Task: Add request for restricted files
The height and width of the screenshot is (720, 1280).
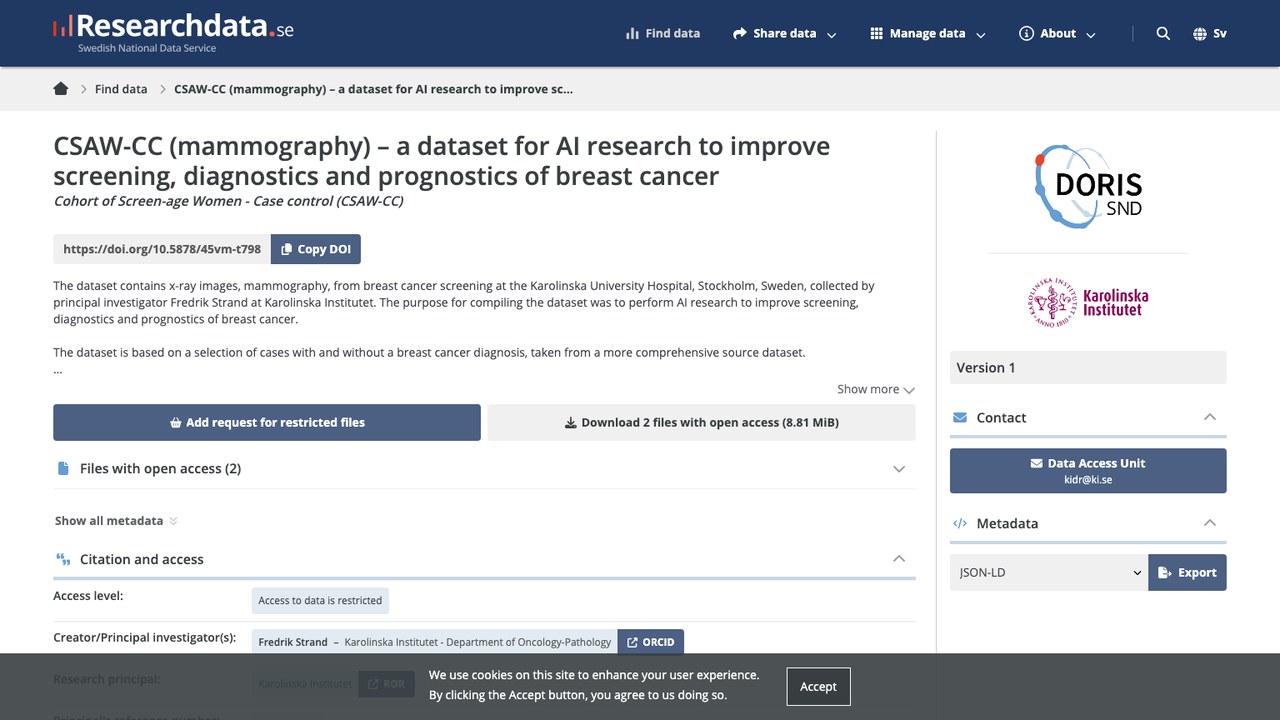Action: (x=267, y=422)
